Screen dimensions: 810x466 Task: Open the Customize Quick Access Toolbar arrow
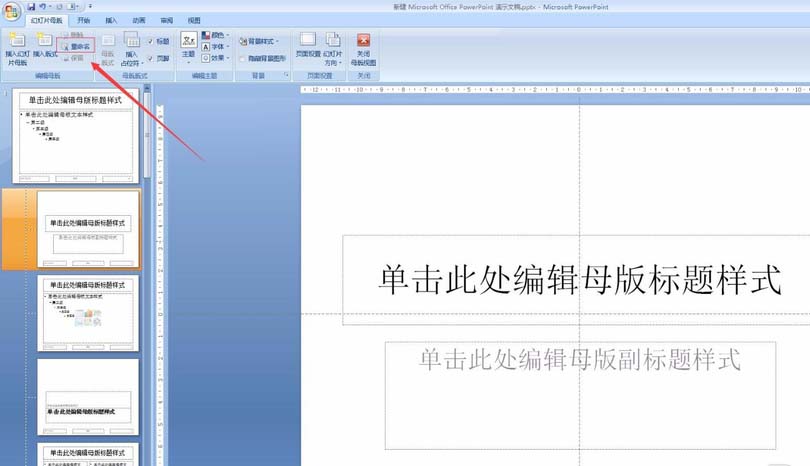coord(90,7)
